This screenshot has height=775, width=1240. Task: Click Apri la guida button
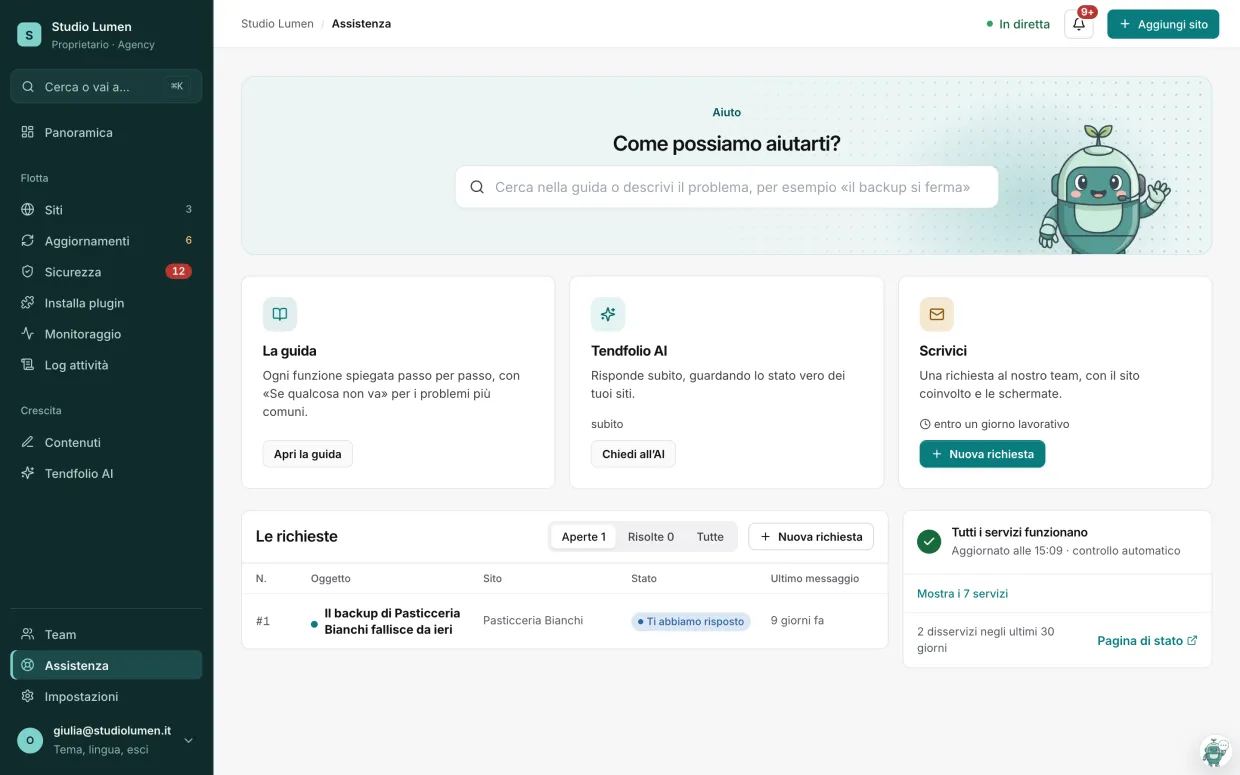pos(308,454)
